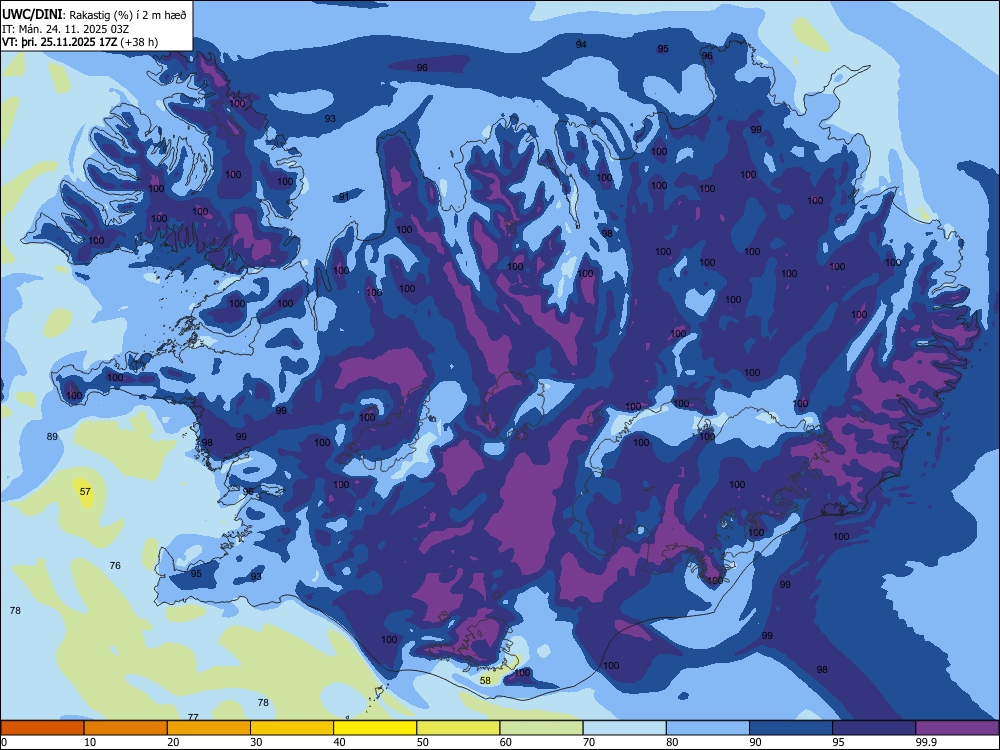Viewport: 1000px width, 750px height.
Task: Click the indigo 95–99.9 legend swatch
Action: [874, 728]
